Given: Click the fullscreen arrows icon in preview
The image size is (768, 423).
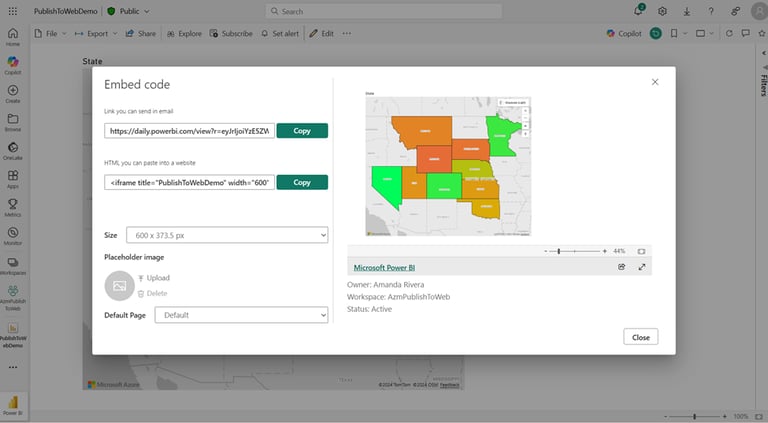Looking at the screenshot, I should [x=642, y=267].
